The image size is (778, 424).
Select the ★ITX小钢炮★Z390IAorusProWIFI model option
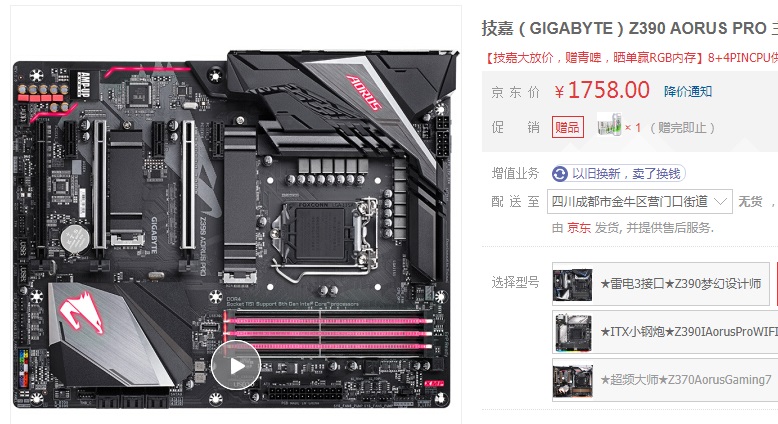665,332
